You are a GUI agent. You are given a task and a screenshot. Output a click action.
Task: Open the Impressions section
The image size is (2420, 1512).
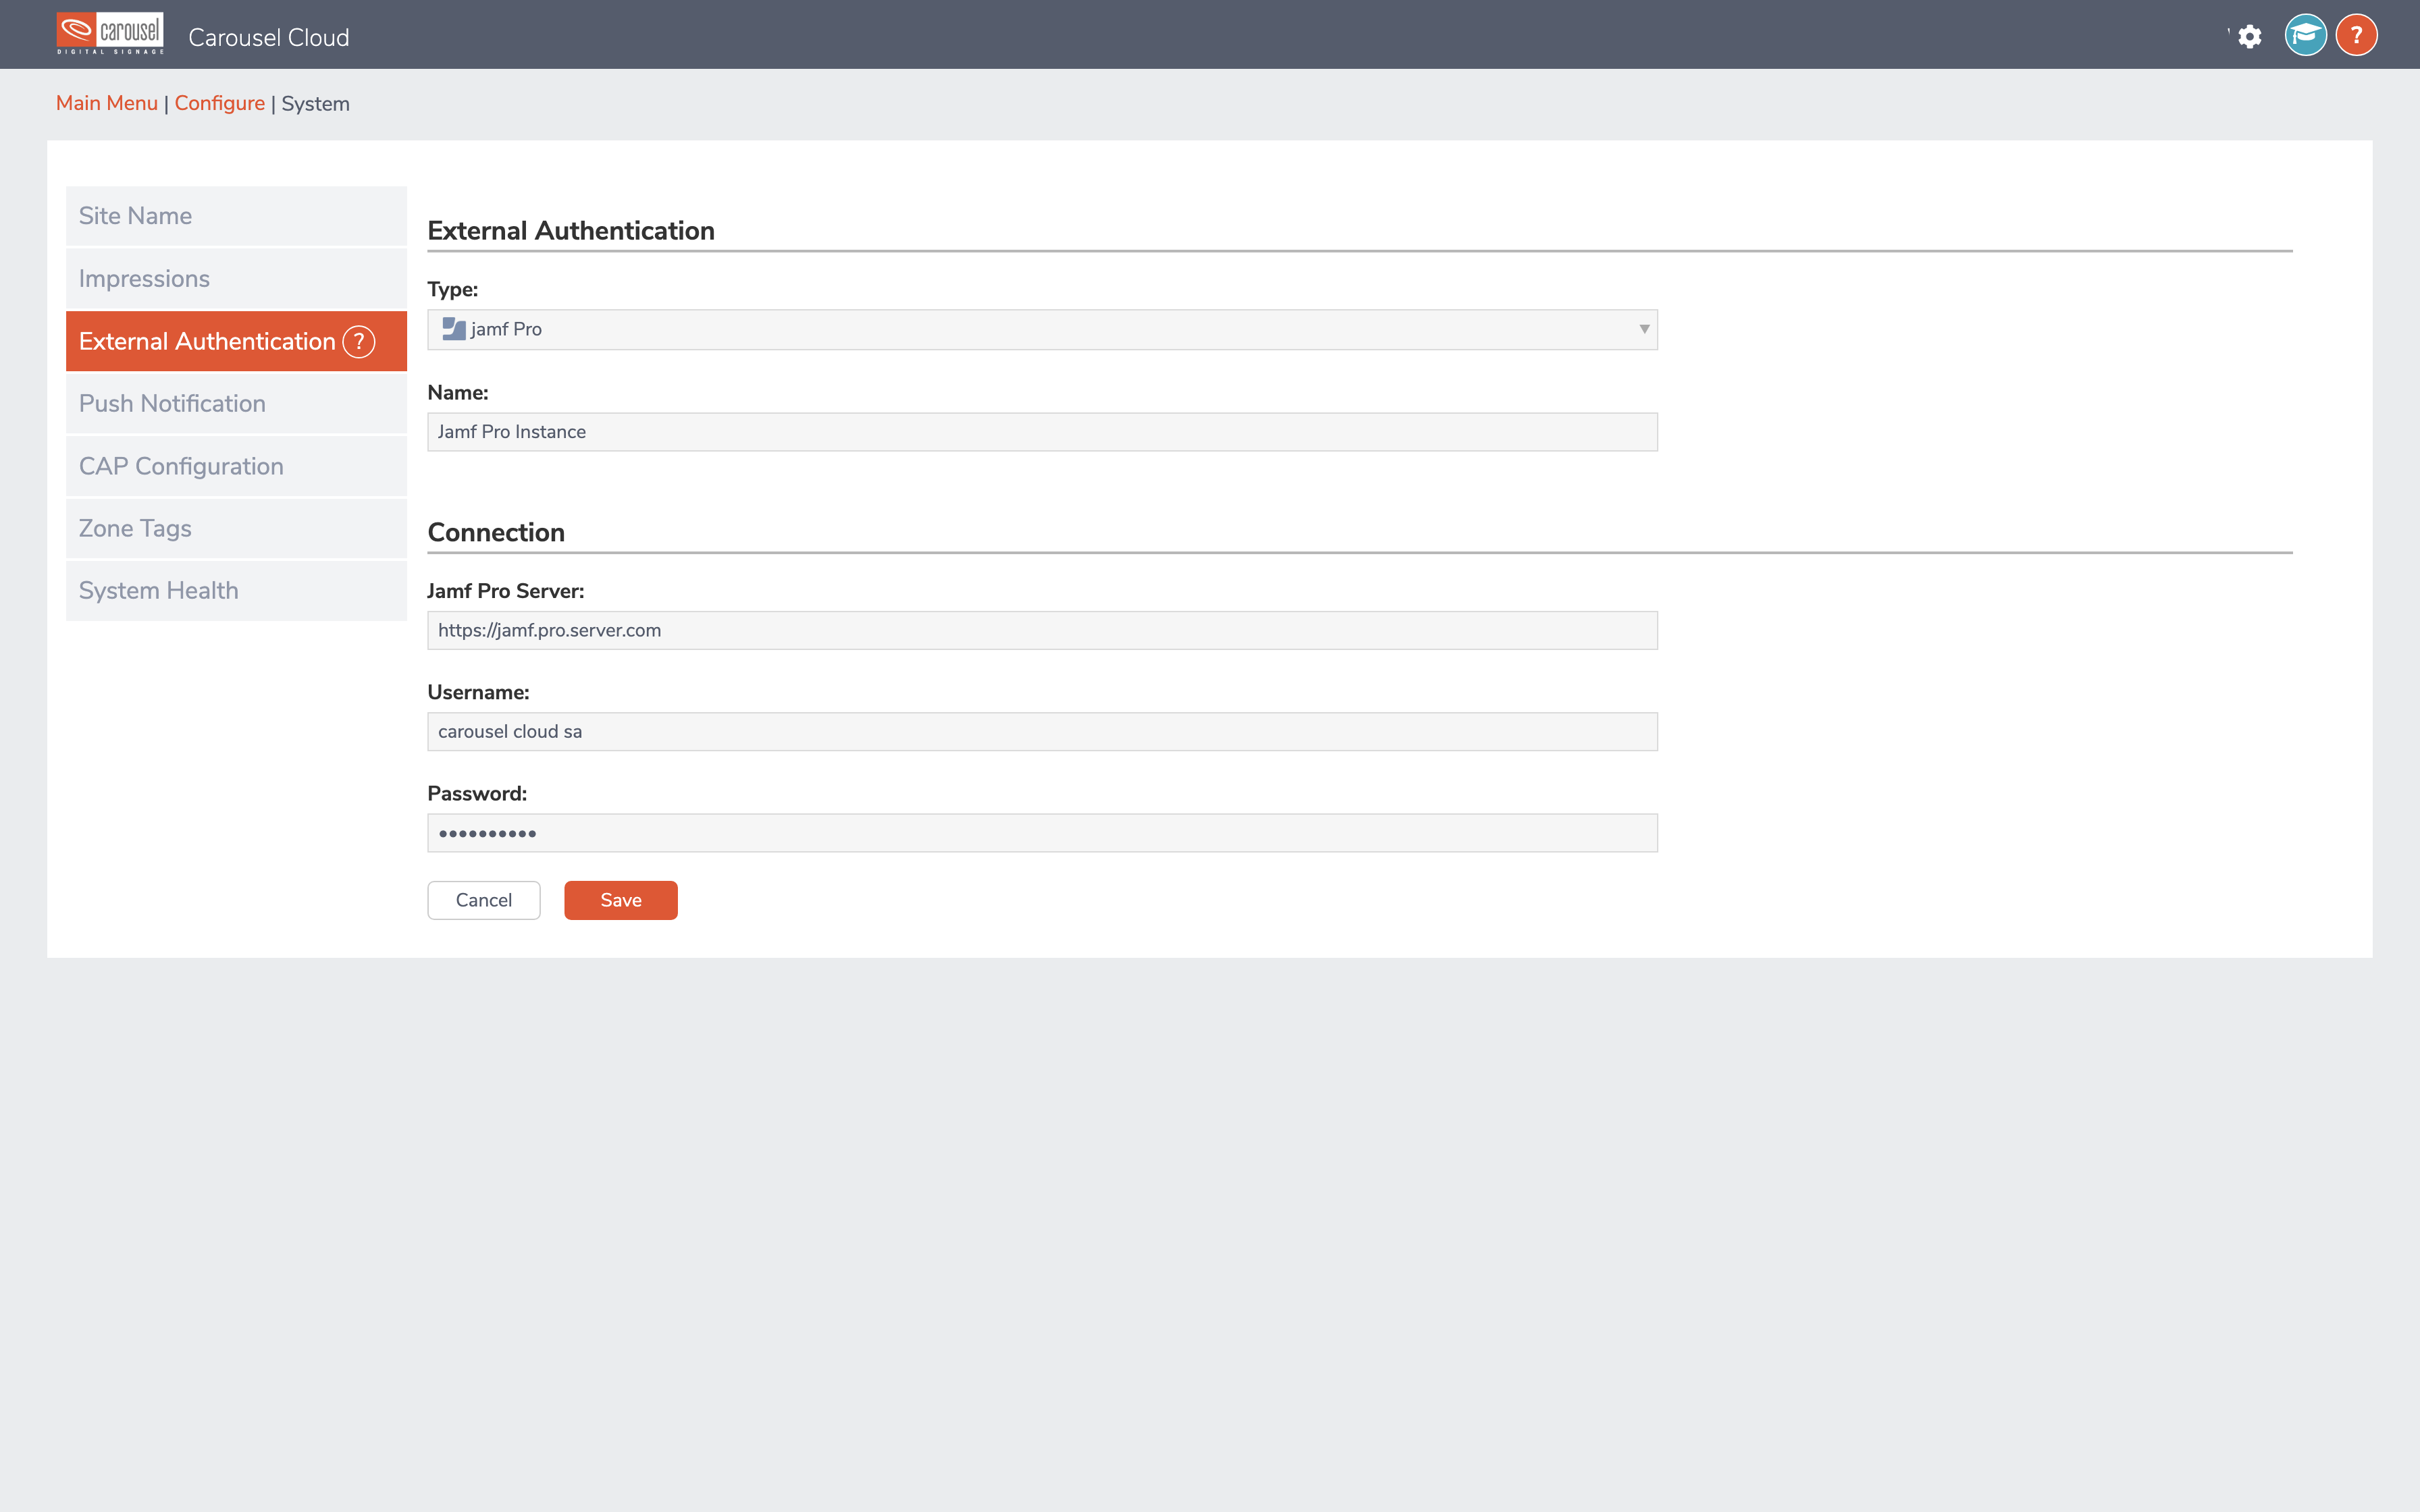click(x=236, y=279)
